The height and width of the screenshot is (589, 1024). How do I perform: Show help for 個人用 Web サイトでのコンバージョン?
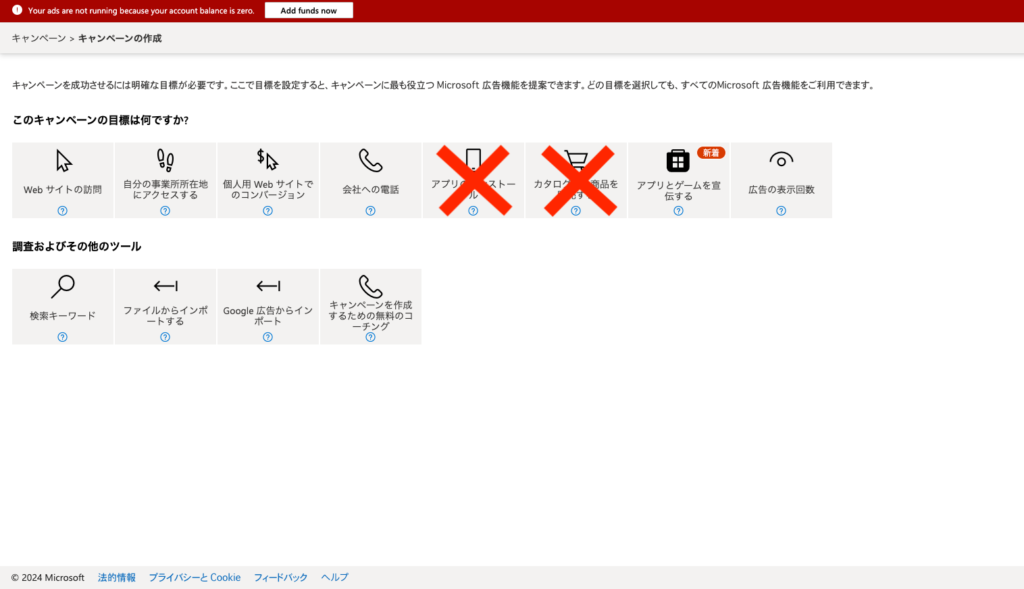(268, 211)
